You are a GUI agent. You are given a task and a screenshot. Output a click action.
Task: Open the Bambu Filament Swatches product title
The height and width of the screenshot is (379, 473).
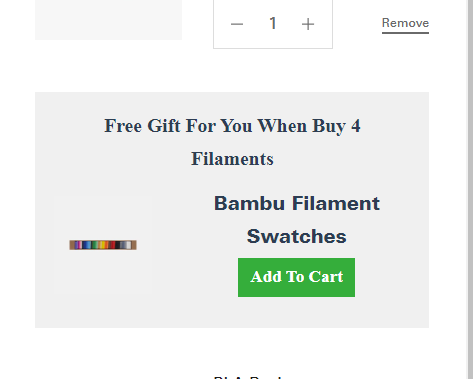(x=296, y=220)
